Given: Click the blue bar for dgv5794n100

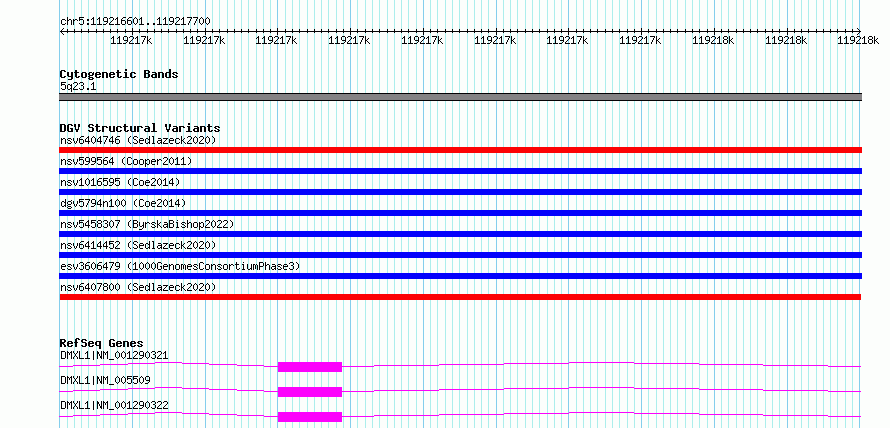Looking at the screenshot, I should click(x=460, y=213).
